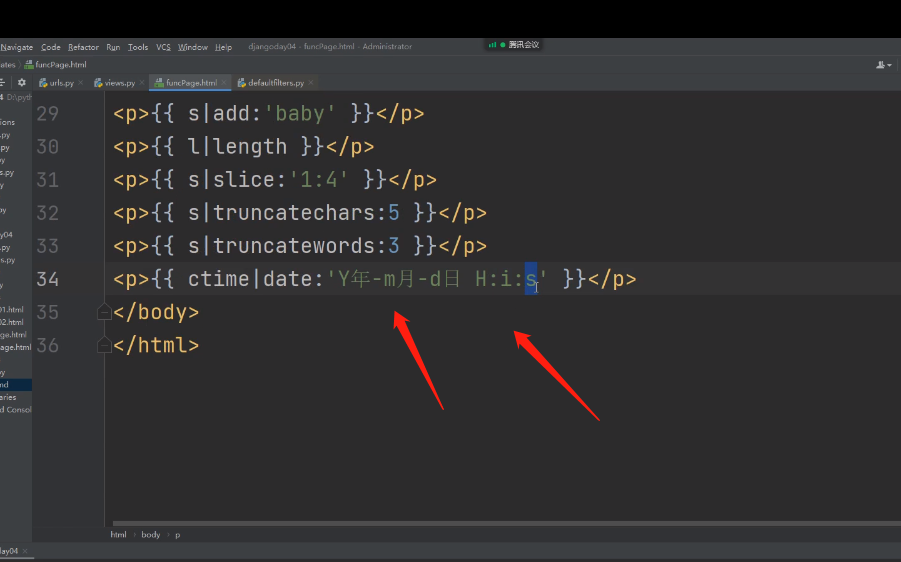The width and height of the screenshot is (901, 562).
Task: Open the Code menu
Action: pos(51,47)
